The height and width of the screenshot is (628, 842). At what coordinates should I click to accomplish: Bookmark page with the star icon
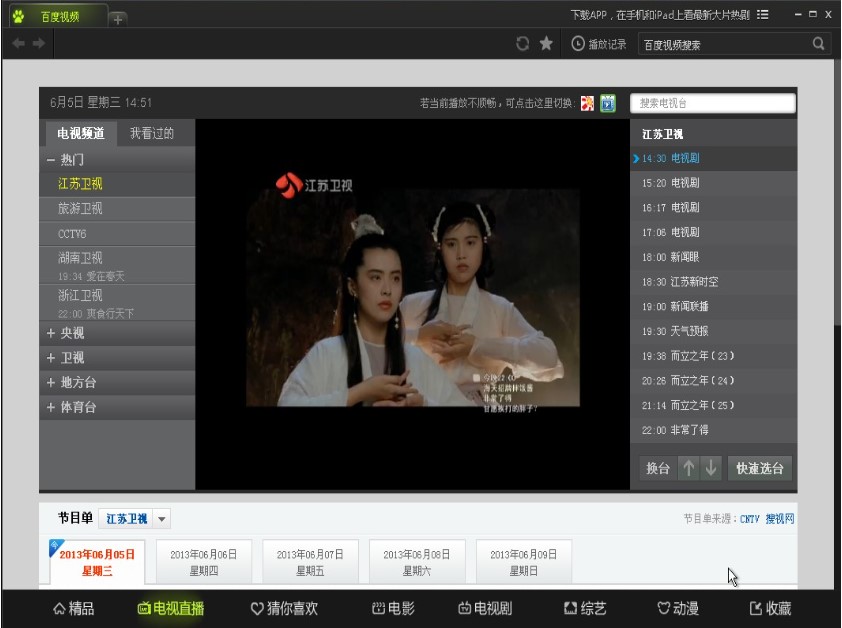click(546, 44)
